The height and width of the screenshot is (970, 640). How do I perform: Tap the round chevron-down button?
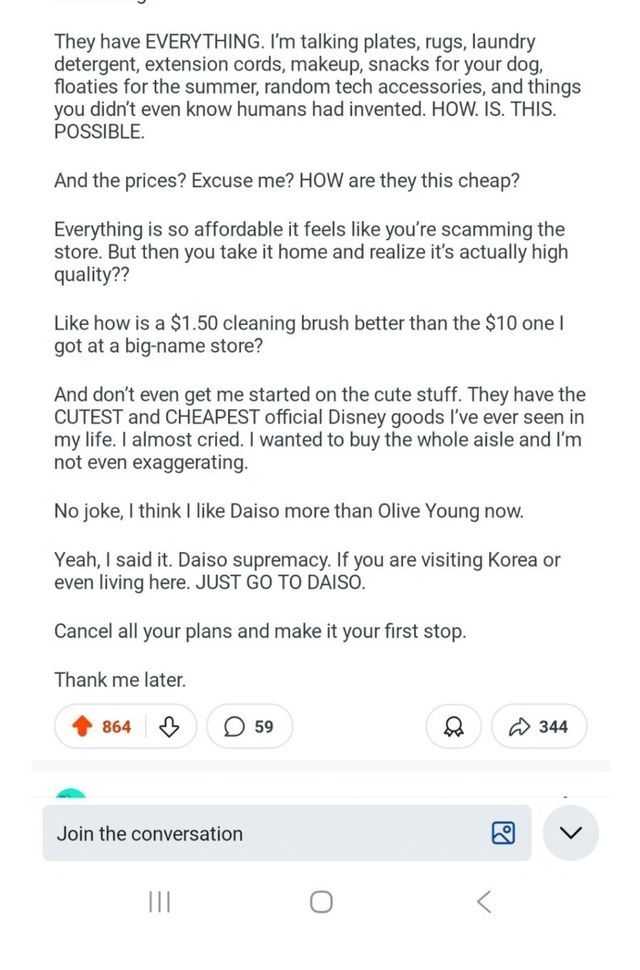pyautogui.click(x=571, y=834)
